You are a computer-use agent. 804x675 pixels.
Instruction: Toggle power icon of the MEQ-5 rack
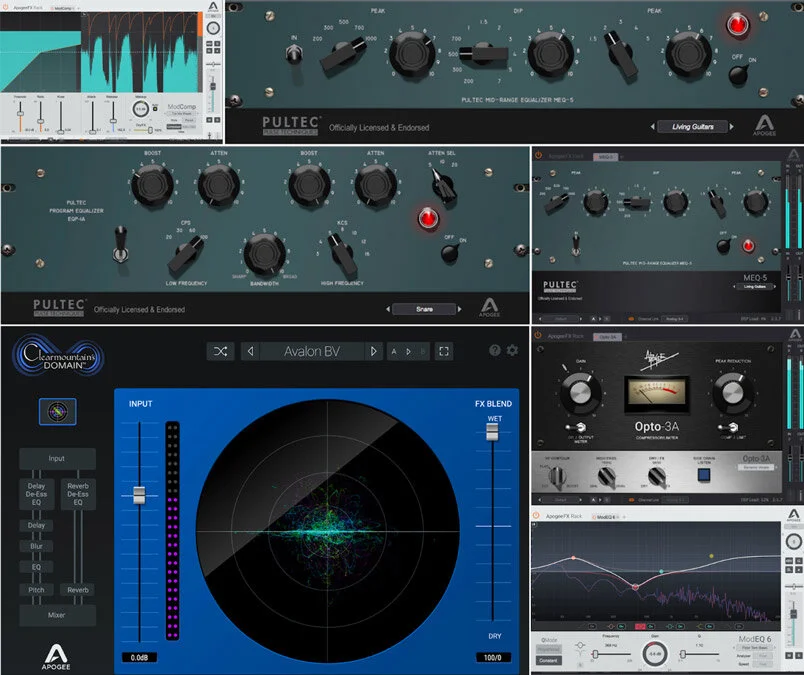click(x=538, y=155)
